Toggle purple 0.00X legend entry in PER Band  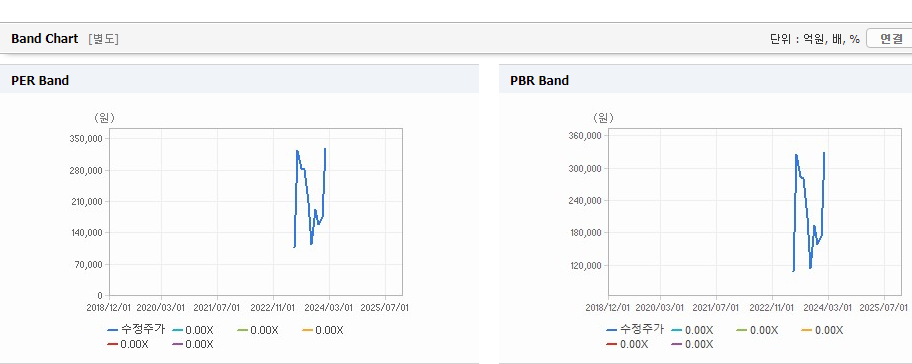193,344
